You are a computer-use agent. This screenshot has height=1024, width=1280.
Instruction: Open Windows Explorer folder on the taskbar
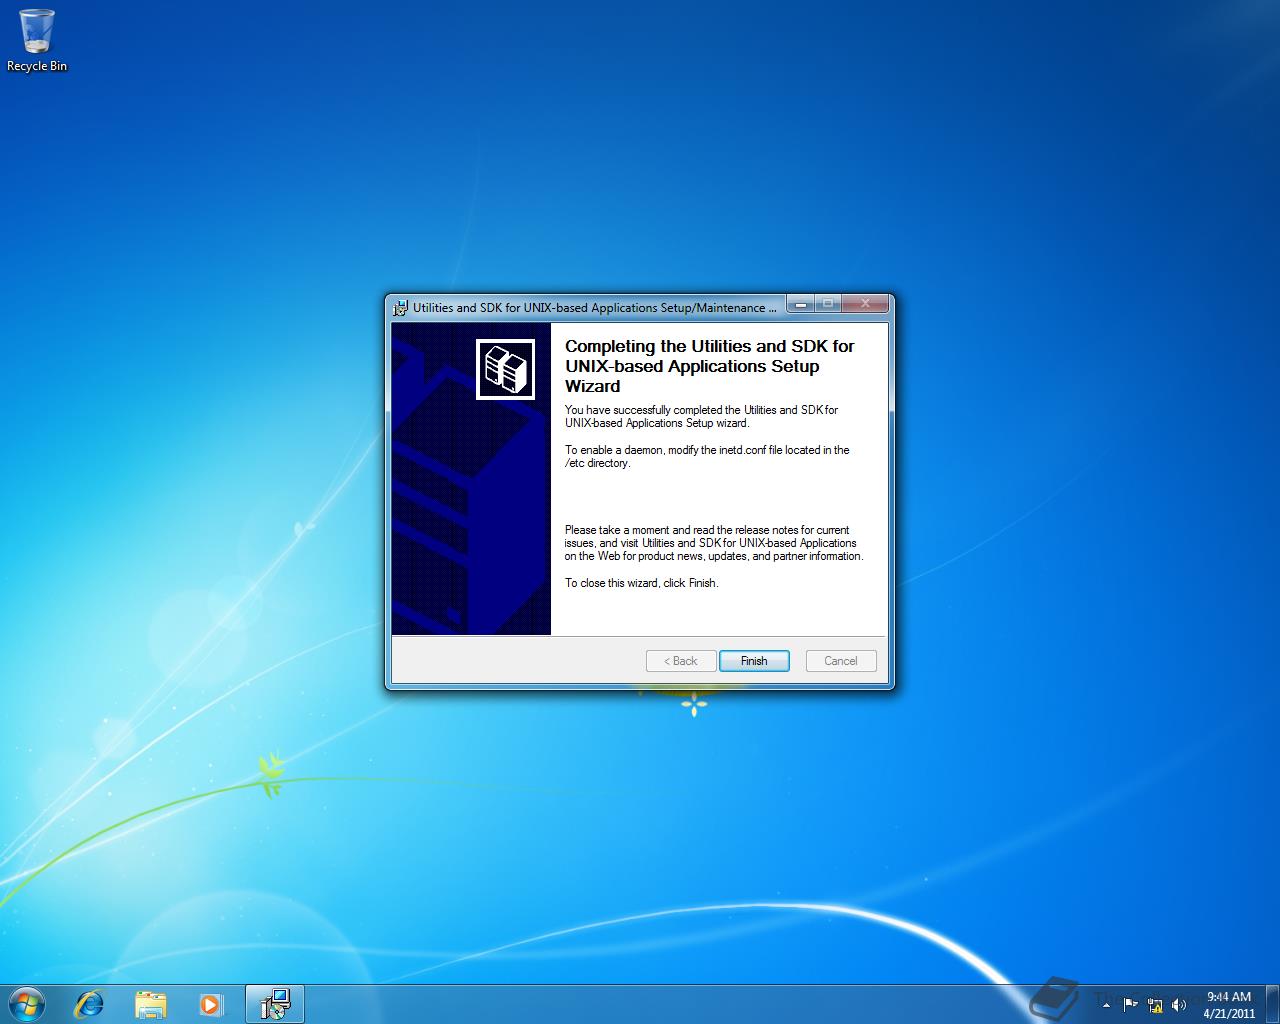150,1004
